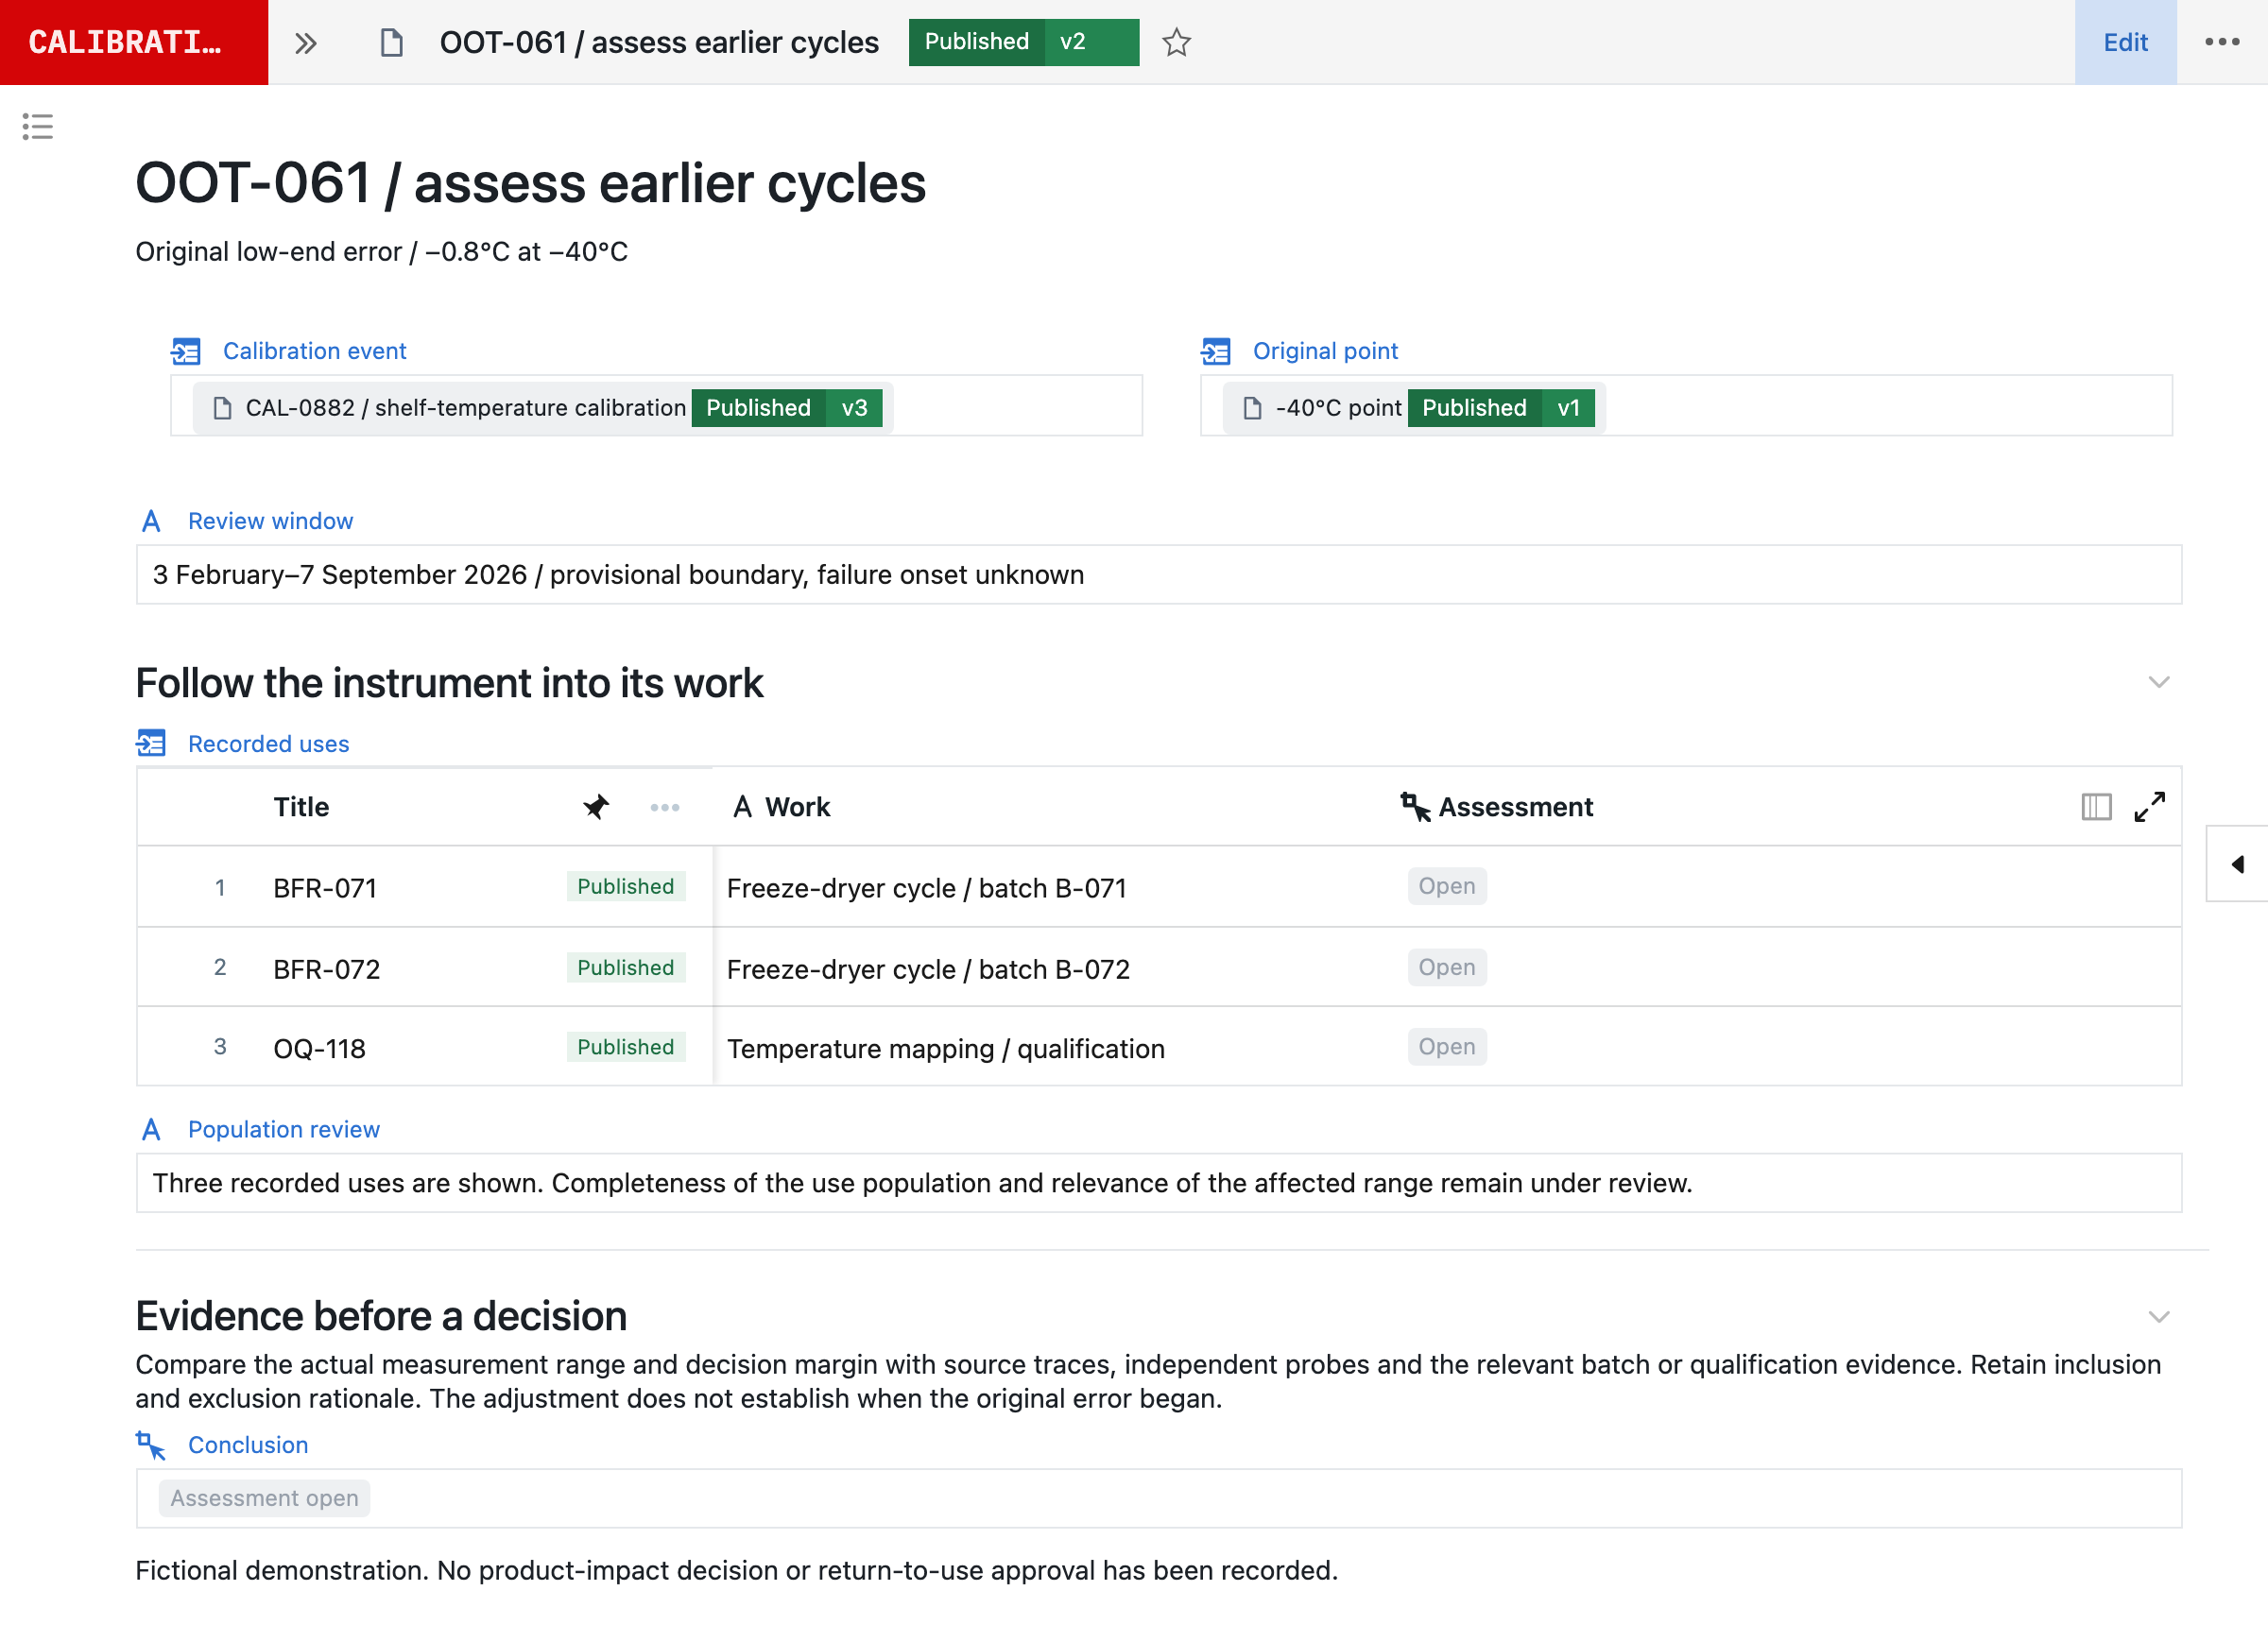Click the Open assessment tag for BFR-072
The image size is (2268, 1642).
1446,967
